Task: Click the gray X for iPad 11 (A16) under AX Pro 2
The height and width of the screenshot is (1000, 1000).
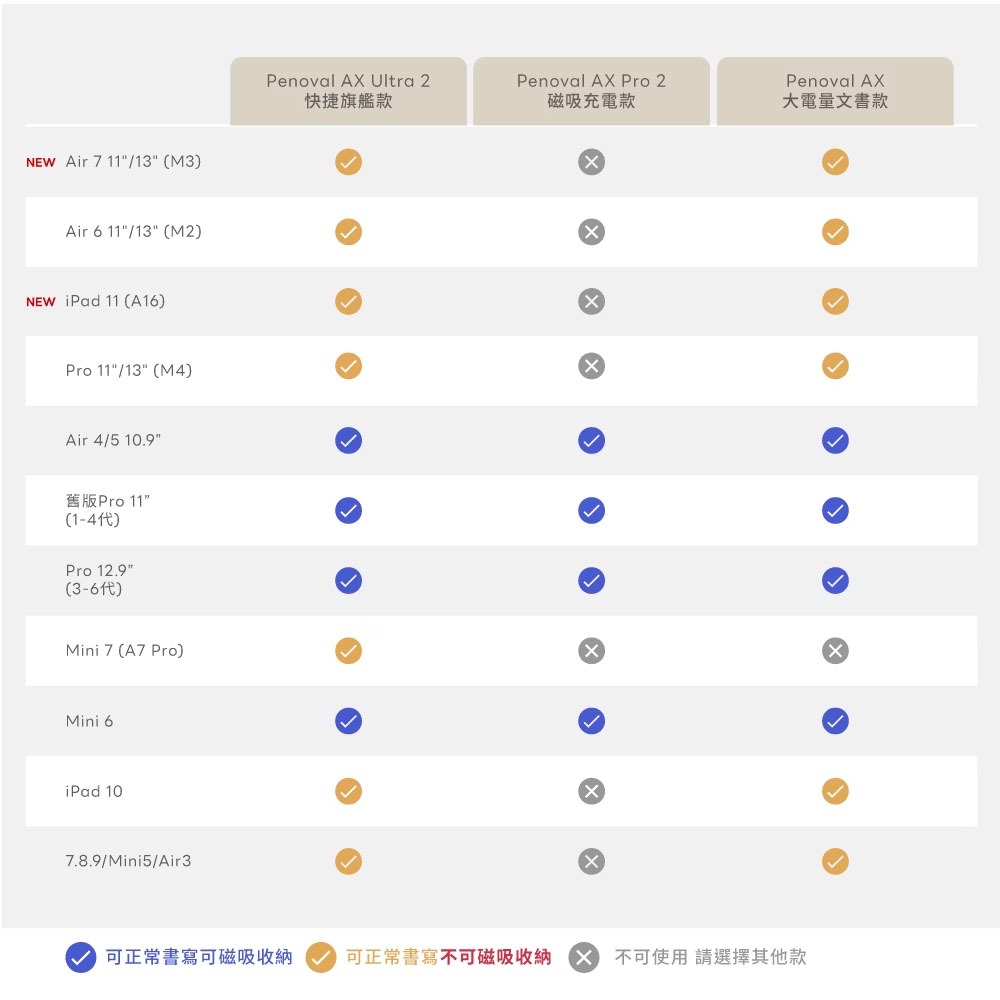Action: (591, 301)
